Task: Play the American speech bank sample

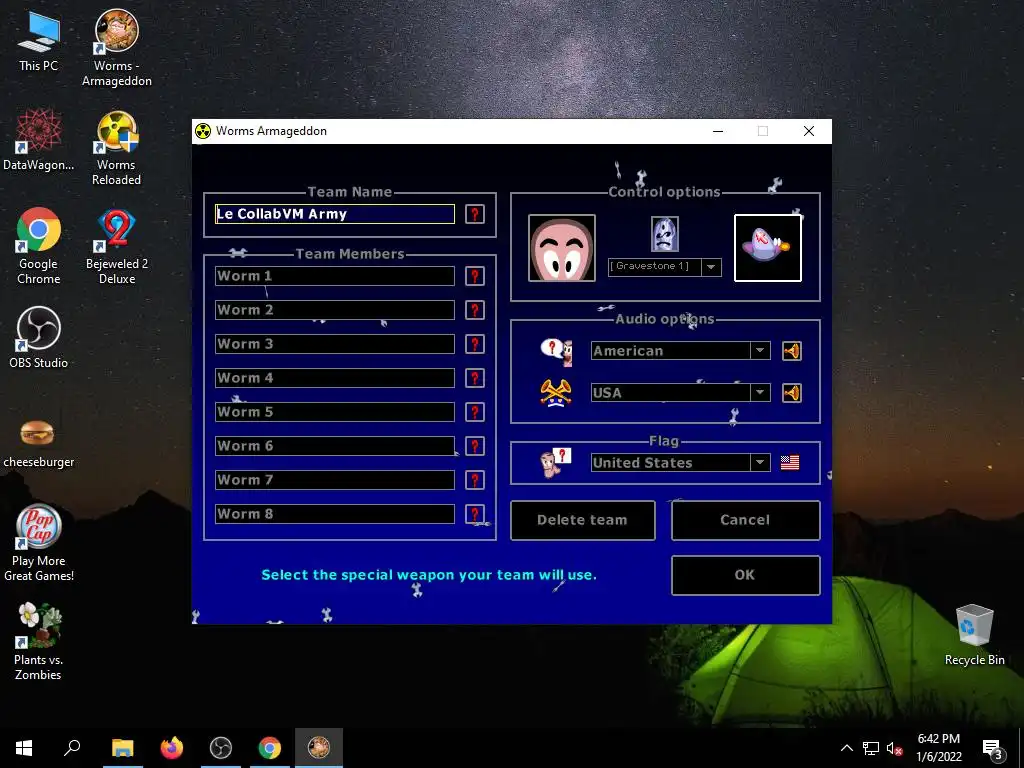Action: click(792, 351)
